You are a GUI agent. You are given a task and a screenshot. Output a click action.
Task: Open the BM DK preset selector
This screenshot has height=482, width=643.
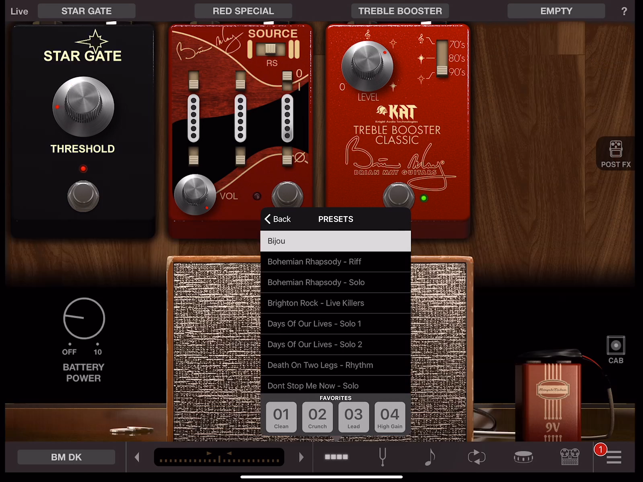pyautogui.click(x=66, y=457)
